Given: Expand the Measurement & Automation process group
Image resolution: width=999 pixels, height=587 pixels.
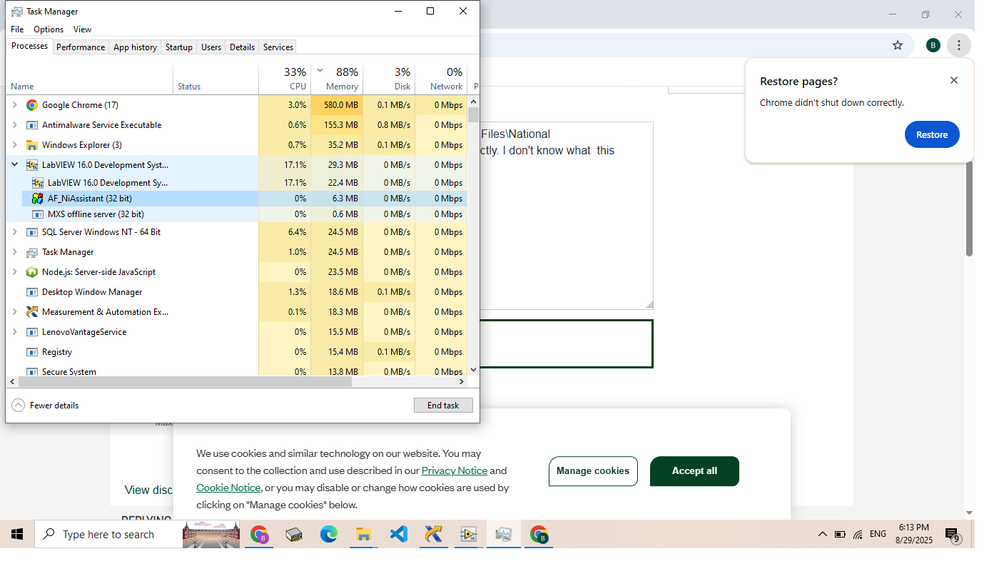Looking at the screenshot, I should (x=15, y=312).
